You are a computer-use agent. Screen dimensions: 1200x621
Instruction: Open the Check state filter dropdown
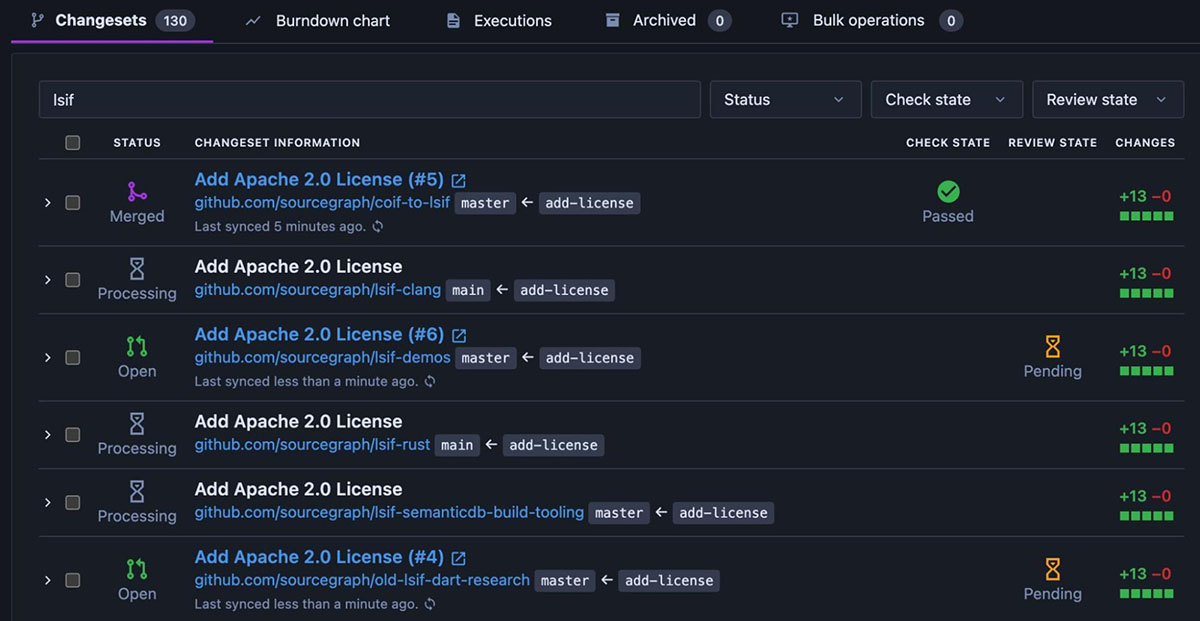coord(947,100)
